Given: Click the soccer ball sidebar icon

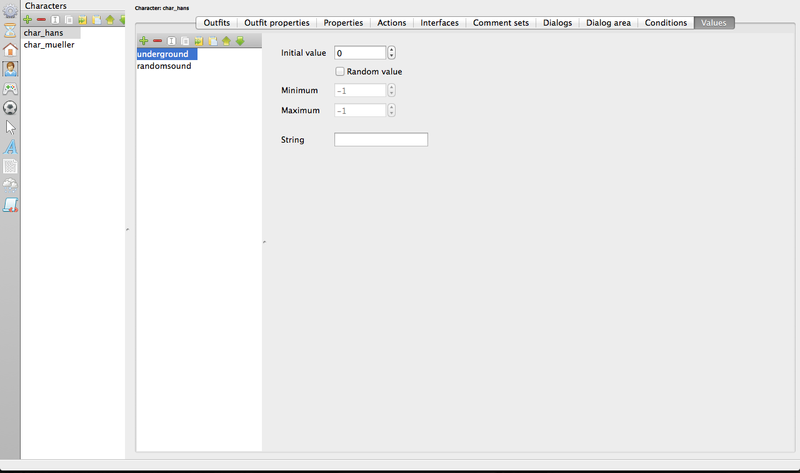Looking at the screenshot, I should tap(11, 108).
